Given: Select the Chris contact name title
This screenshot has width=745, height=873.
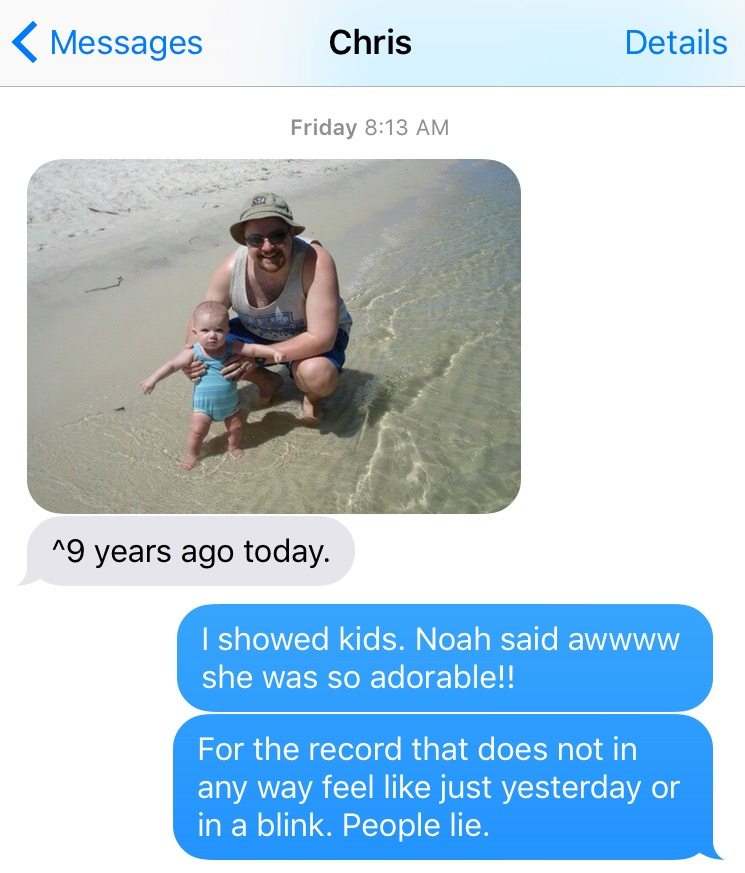Looking at the screenshot, I should pyautogui.click(x=370, y=42).
